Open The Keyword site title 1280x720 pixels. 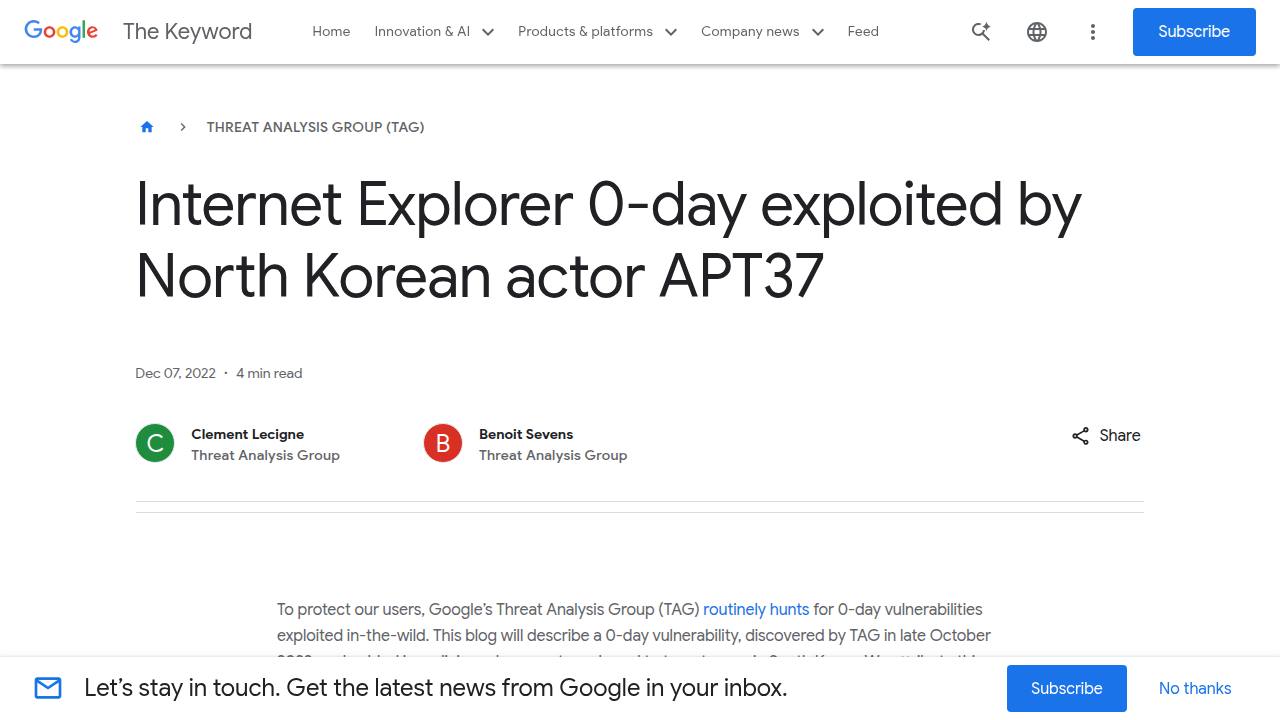[x=187, y=31]
